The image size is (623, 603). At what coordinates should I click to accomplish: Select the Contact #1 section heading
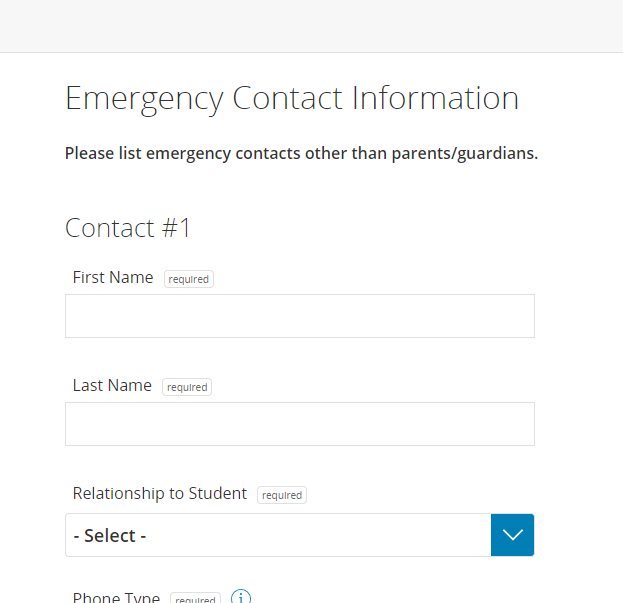[x=128, y=228]
